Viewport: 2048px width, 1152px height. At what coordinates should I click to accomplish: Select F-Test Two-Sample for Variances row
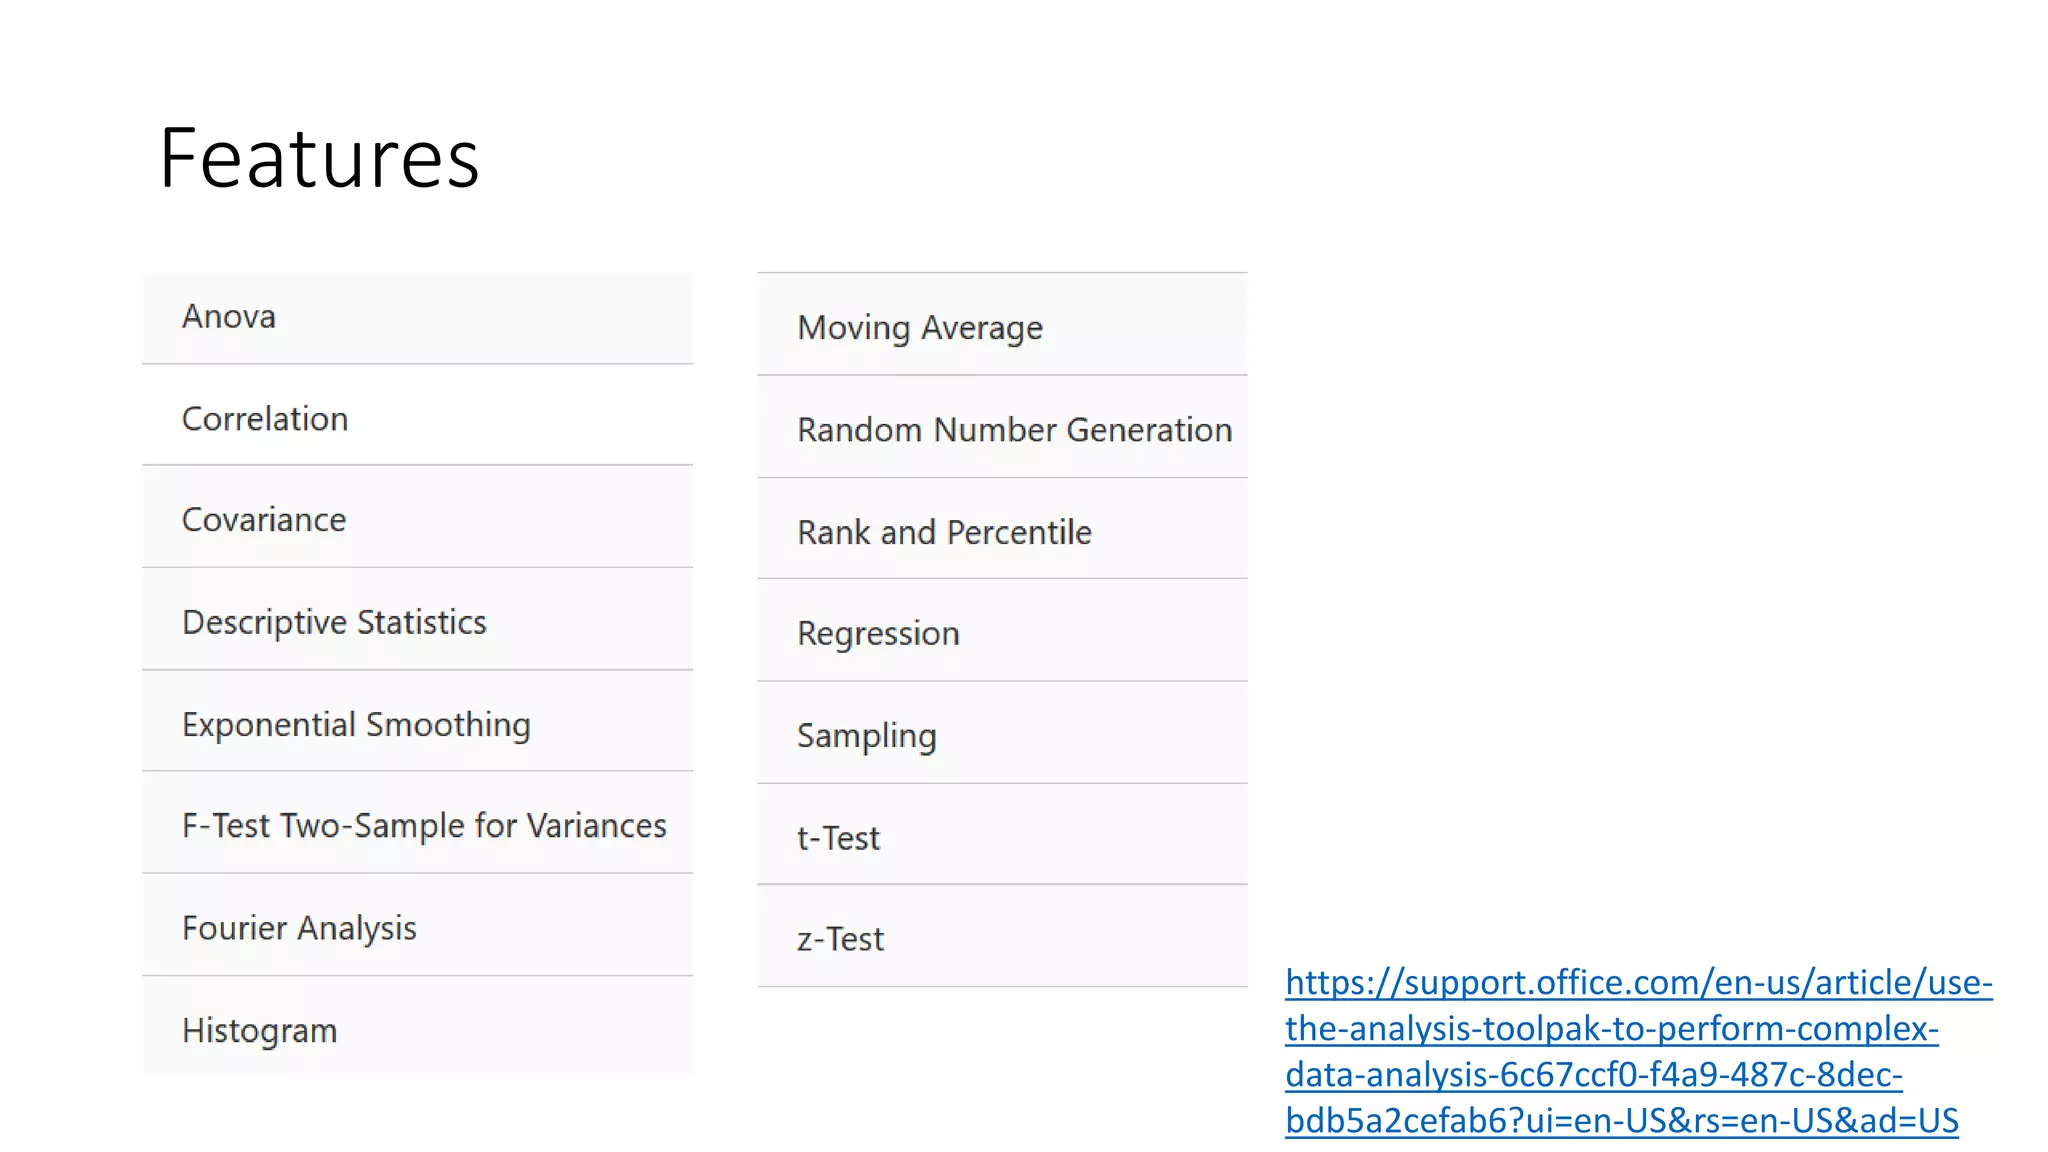[x=417, y=823]
